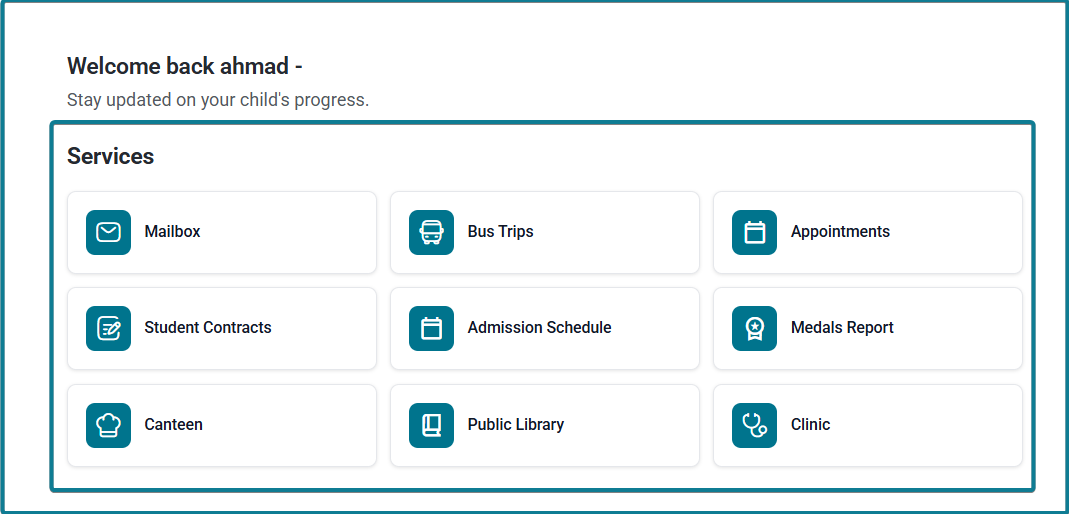This screenshot has width=1069, height=514.
Task: View the Medals Report label
Action: (842, 328)
